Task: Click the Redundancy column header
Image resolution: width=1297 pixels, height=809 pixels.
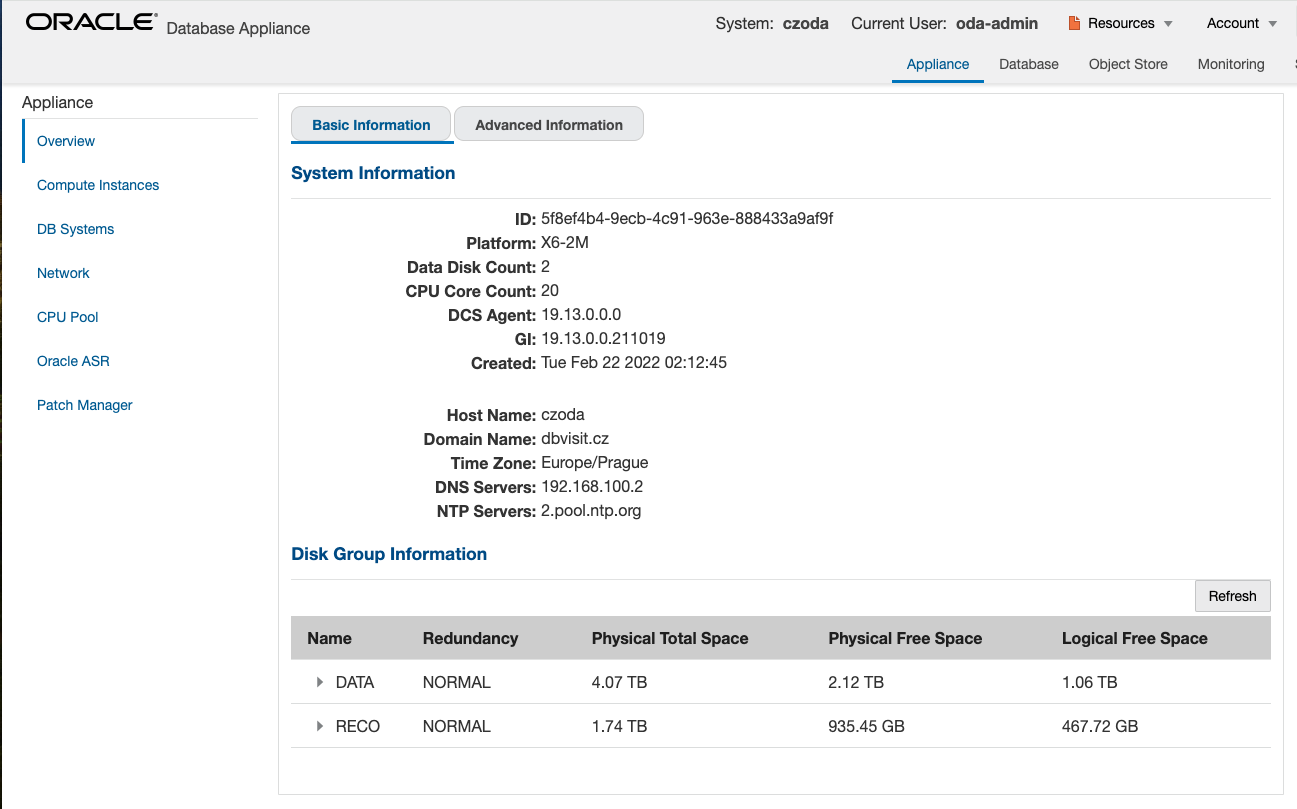Action: pos(471,638)
